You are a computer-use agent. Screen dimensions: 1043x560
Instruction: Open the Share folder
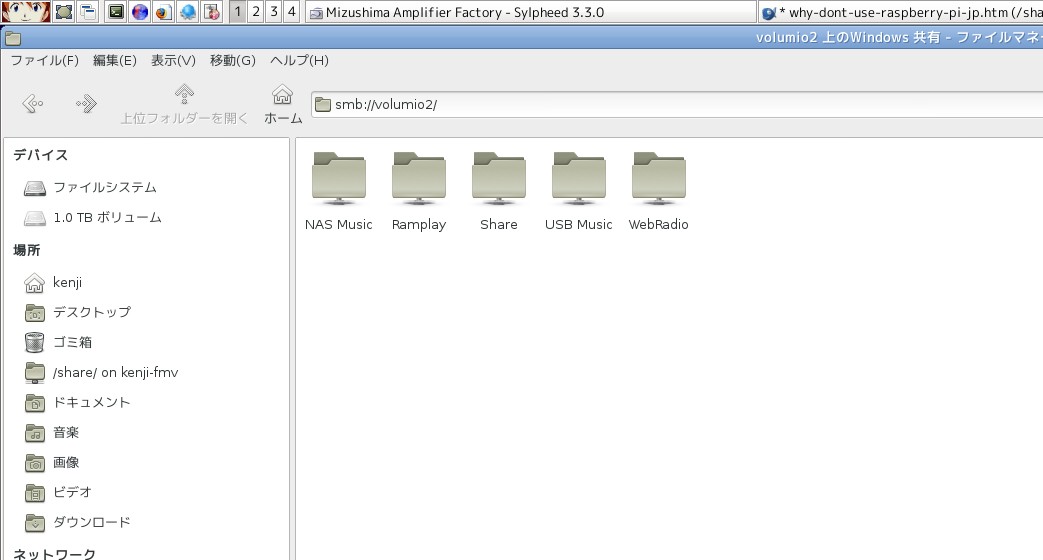click(498, 180)
